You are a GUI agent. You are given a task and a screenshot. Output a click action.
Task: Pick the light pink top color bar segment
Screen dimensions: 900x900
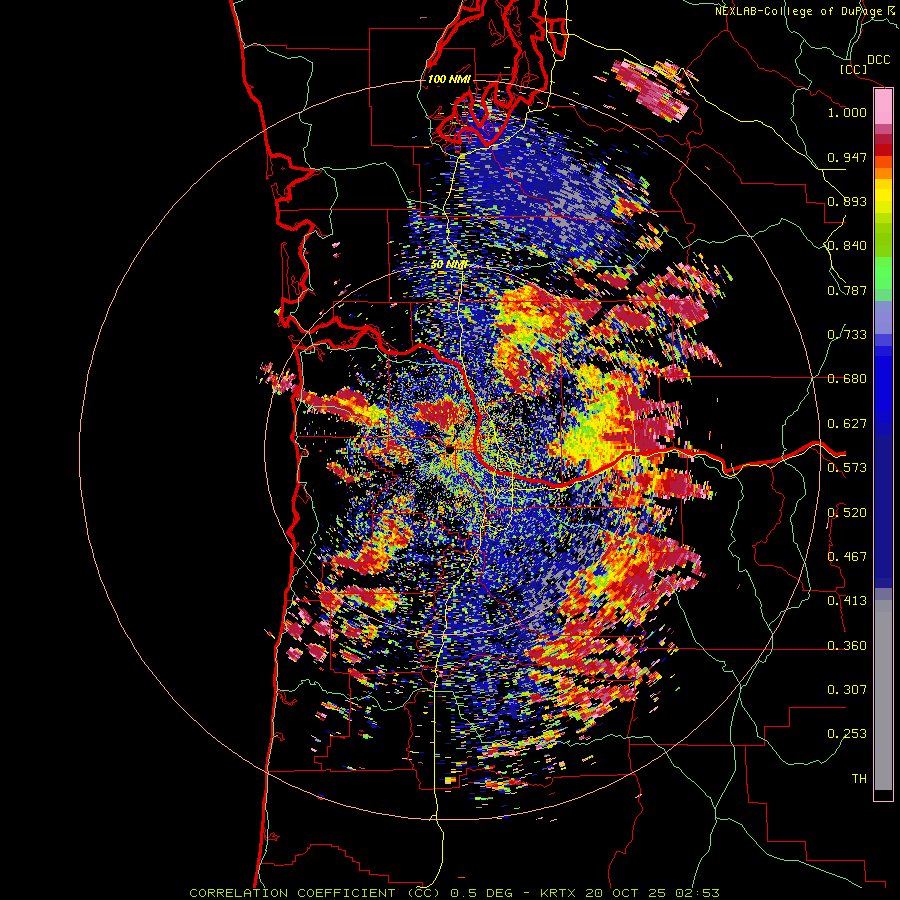(883, 106)
